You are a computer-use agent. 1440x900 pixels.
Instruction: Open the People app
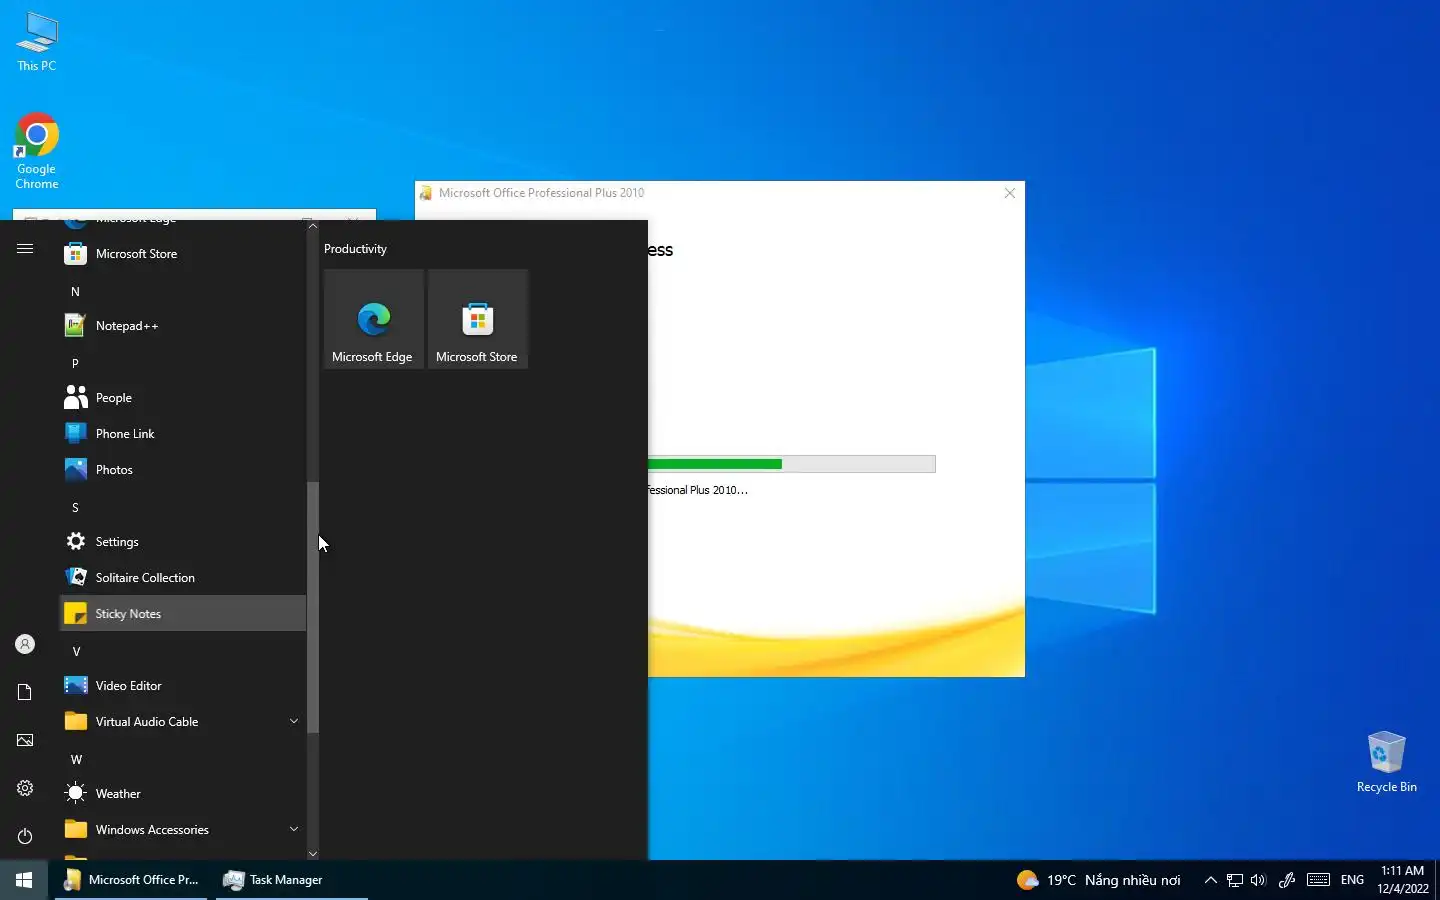(x=183, y=398)
